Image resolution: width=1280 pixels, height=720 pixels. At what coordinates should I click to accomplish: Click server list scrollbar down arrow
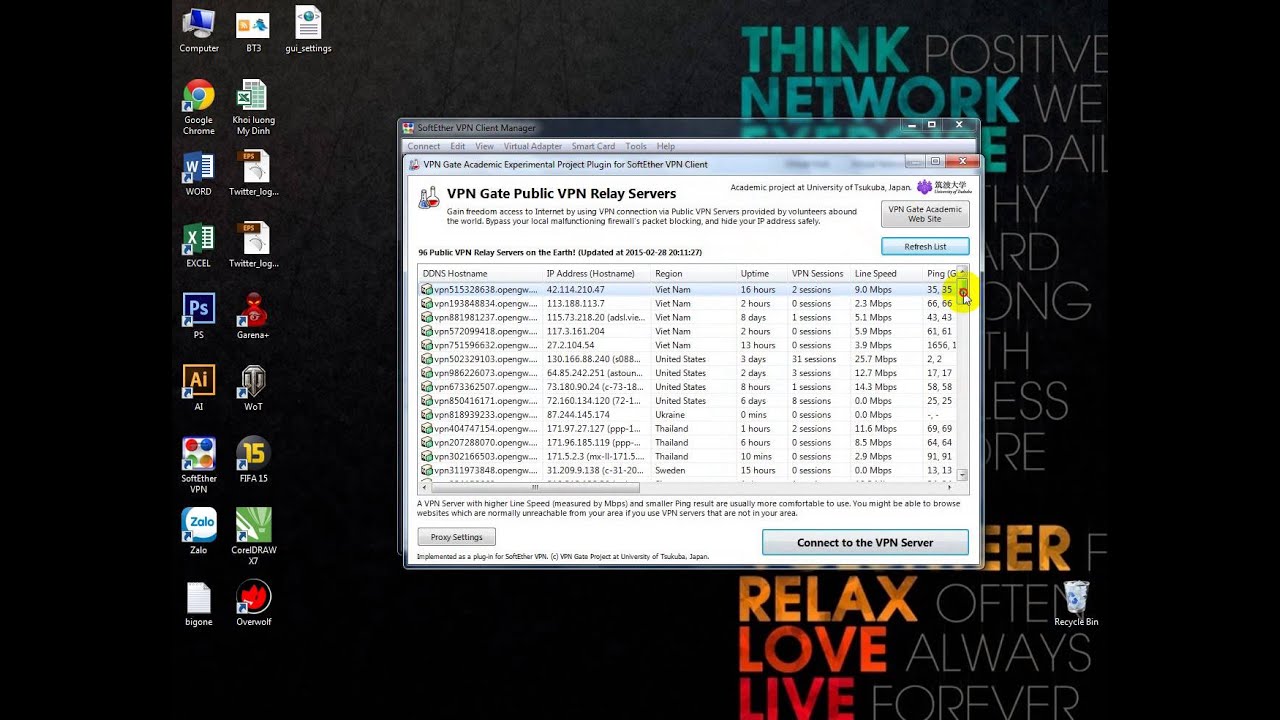[x=962, y=475]
